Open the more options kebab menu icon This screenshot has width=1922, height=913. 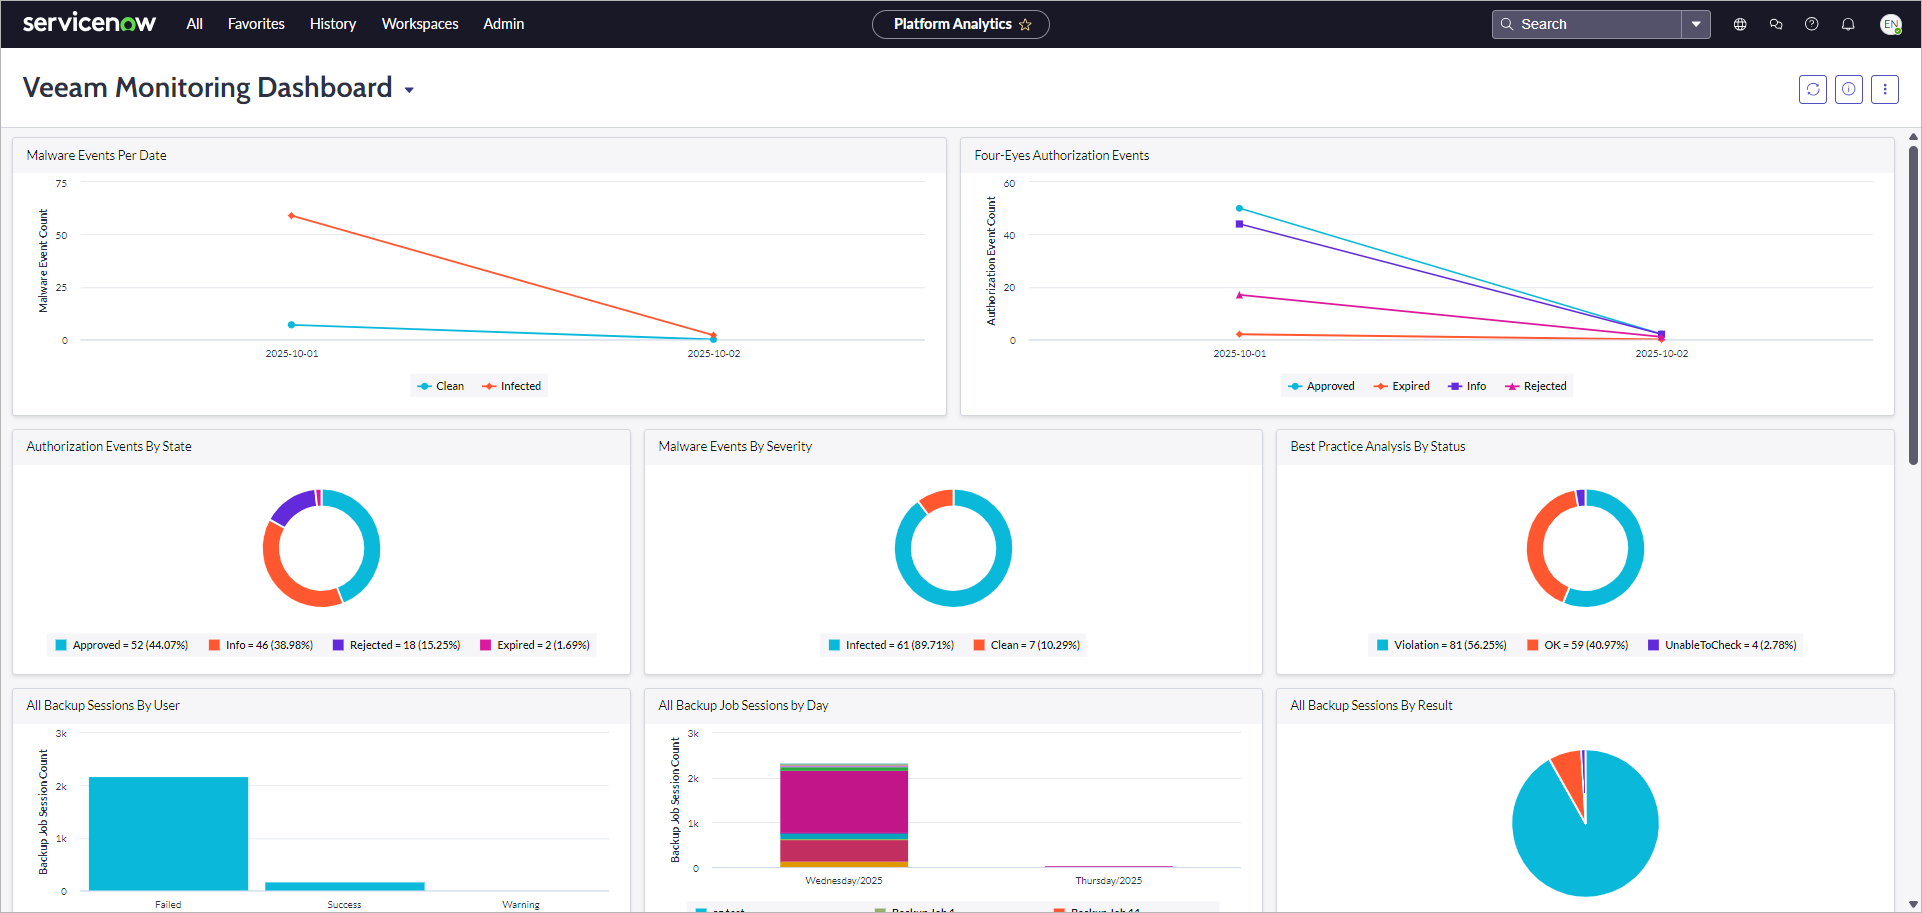tap(1885, 89)
